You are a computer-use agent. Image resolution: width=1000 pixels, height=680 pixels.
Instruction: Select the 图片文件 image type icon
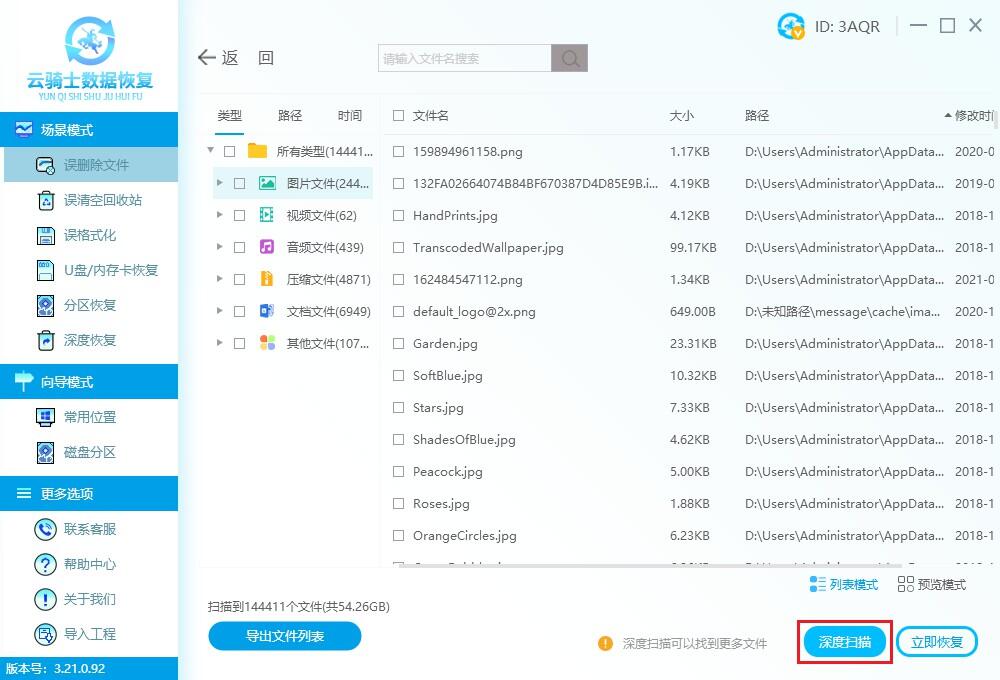tap(267, 184)
